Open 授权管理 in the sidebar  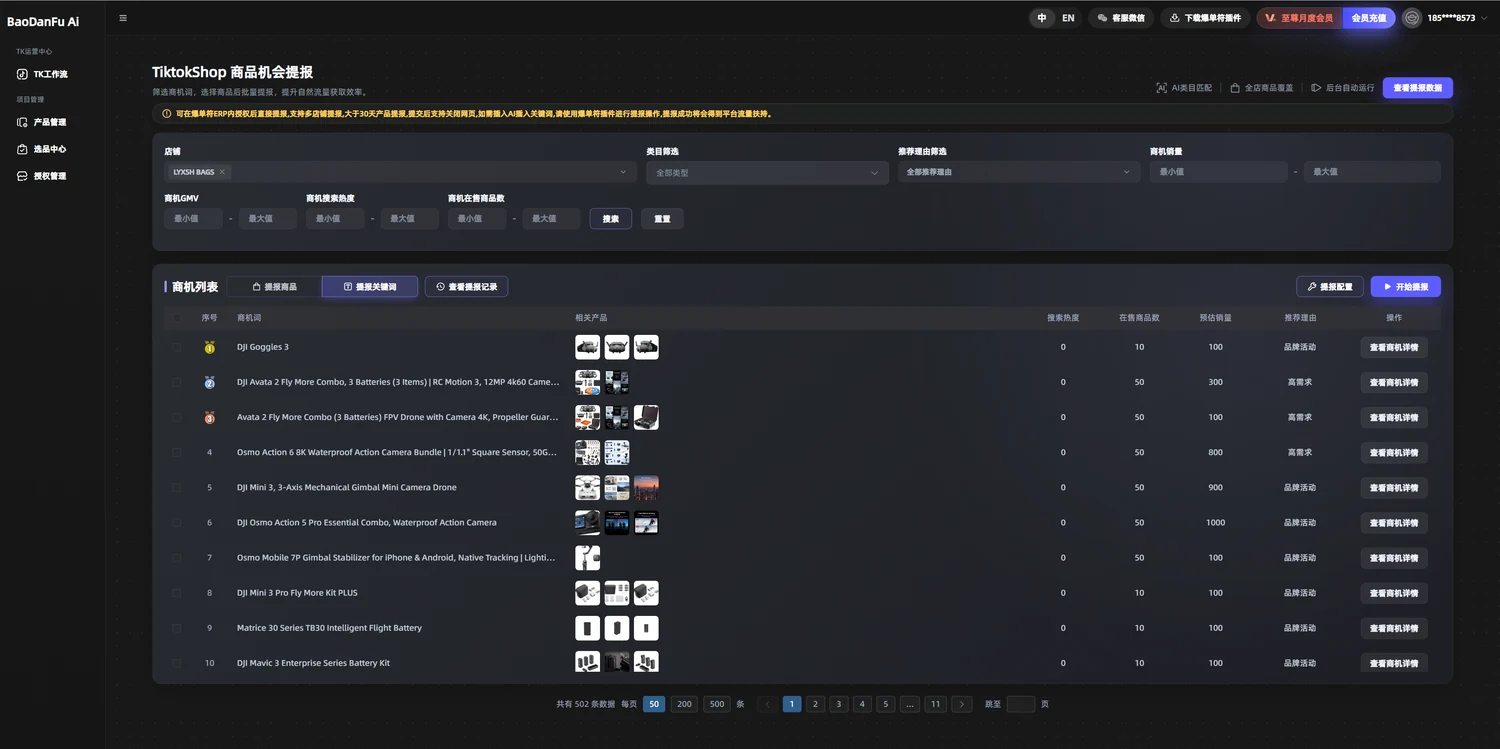(43, 176)
